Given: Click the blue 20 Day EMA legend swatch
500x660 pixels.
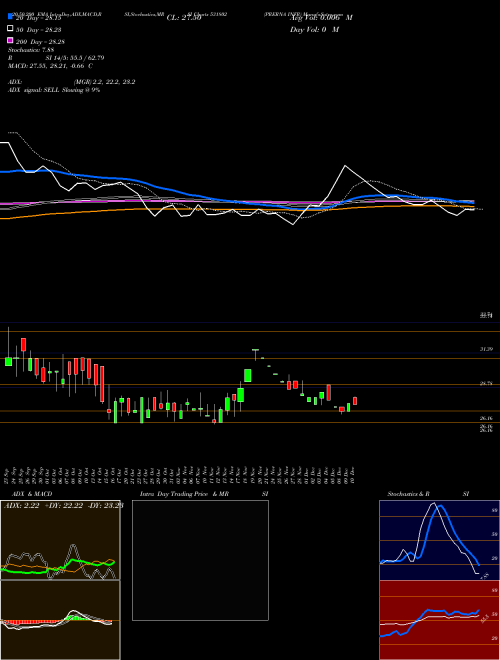Looking at the screenshot, I should (11, 16).
